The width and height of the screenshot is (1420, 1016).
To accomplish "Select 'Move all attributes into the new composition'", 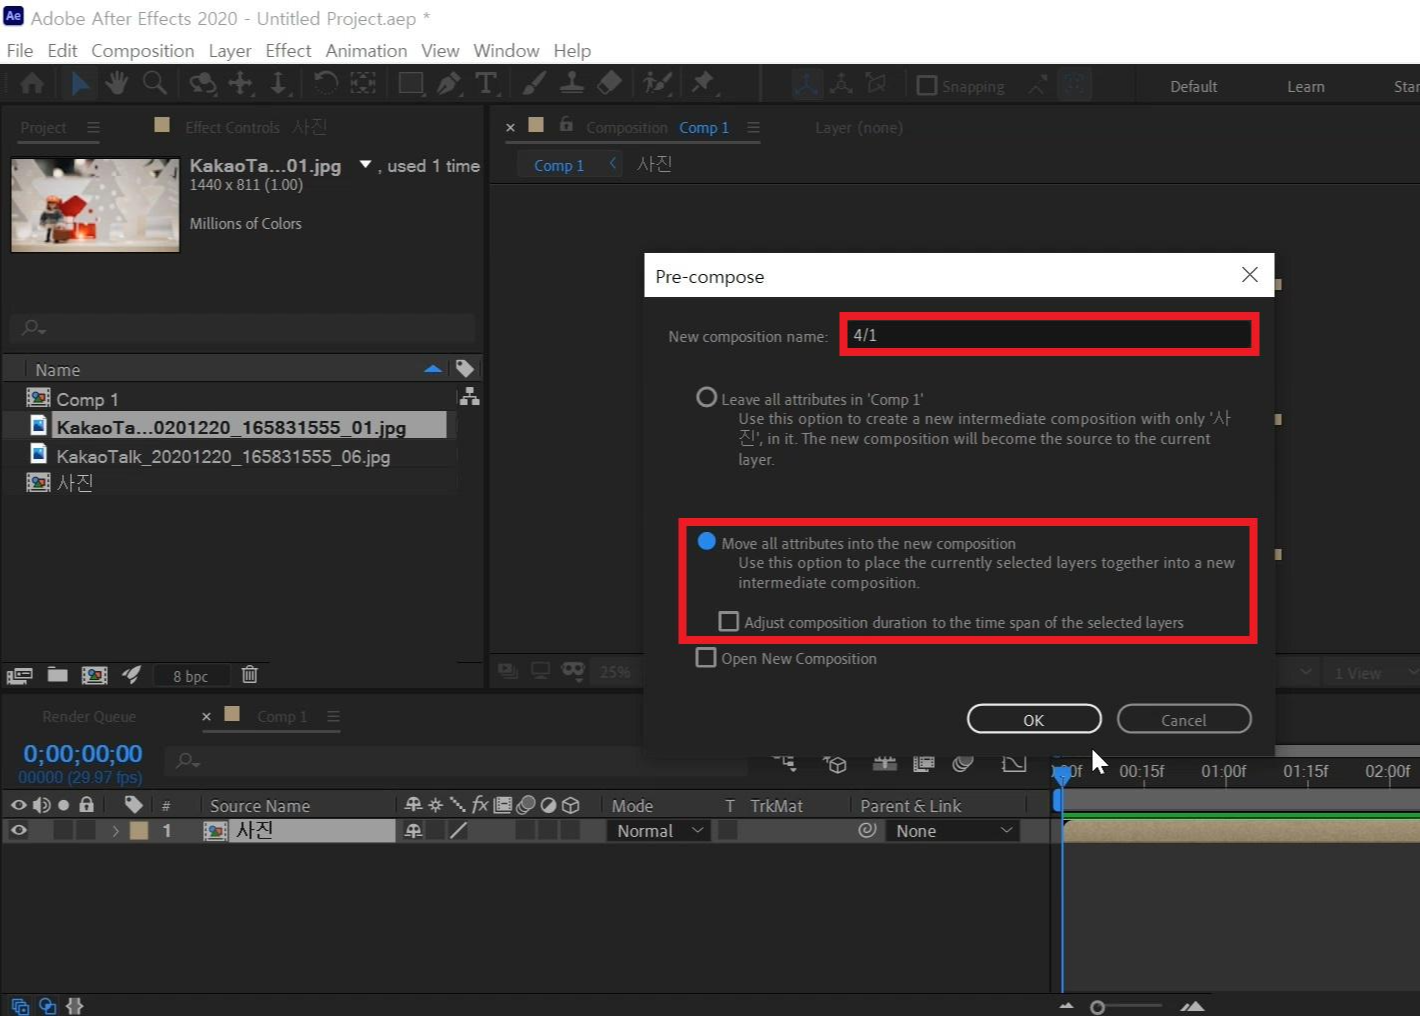I will click(706, 541).
